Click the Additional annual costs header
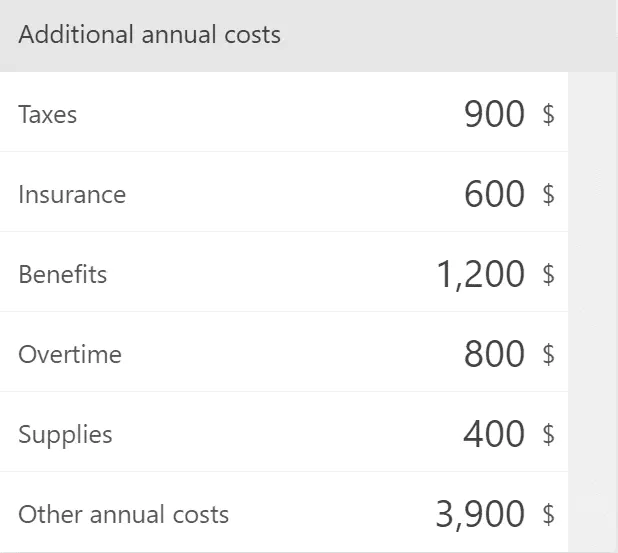Viewport: 618px width, 553px height. point(150,35)
